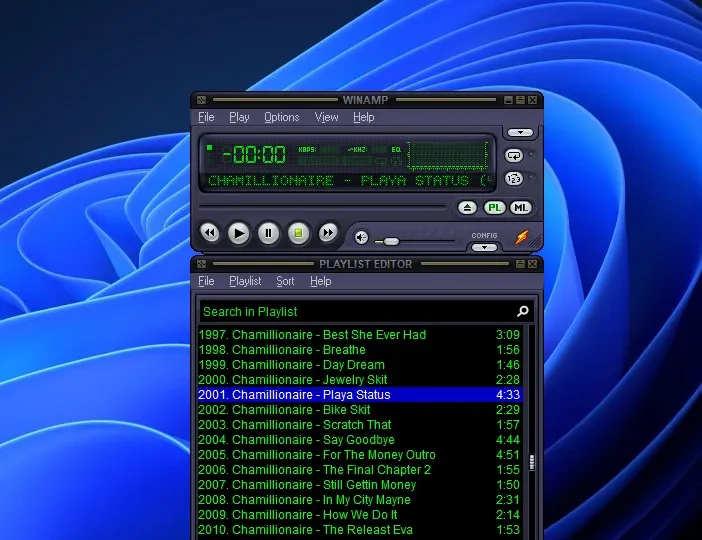
Task: Mute audio with the speaker icon
Action: click(x=361, y=237)
